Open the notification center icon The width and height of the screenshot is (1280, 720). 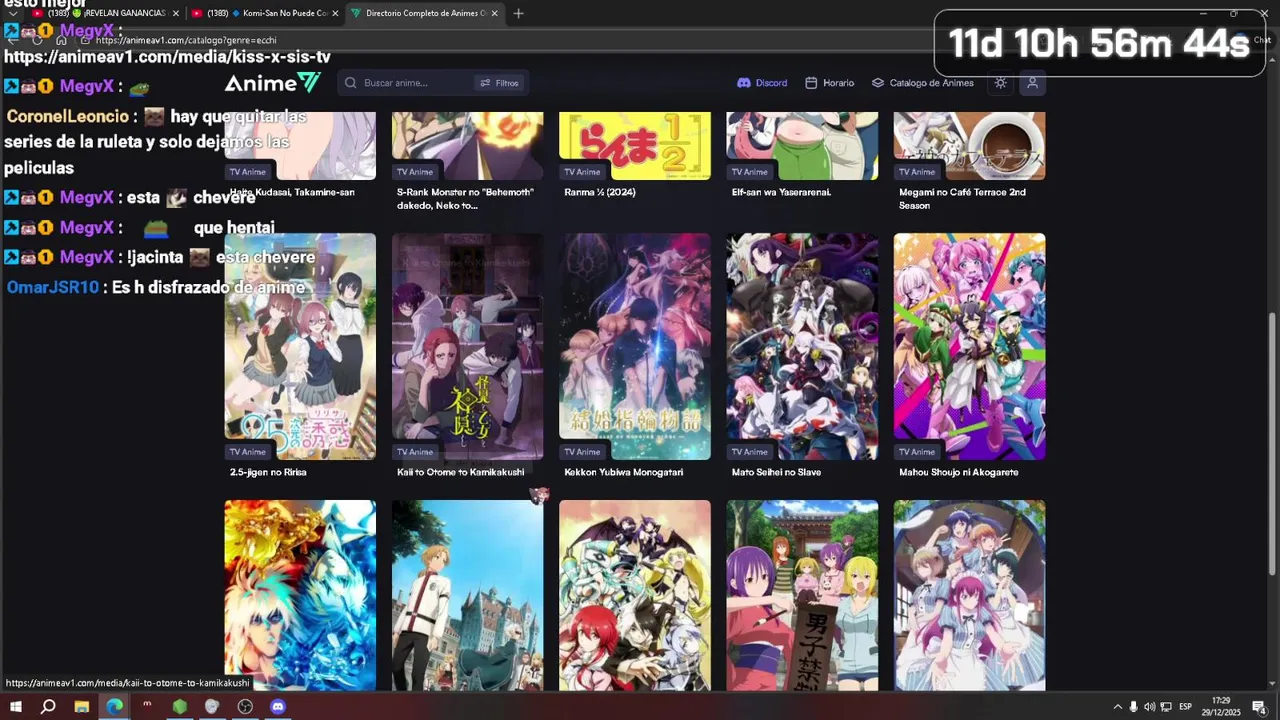point(1259,707)
